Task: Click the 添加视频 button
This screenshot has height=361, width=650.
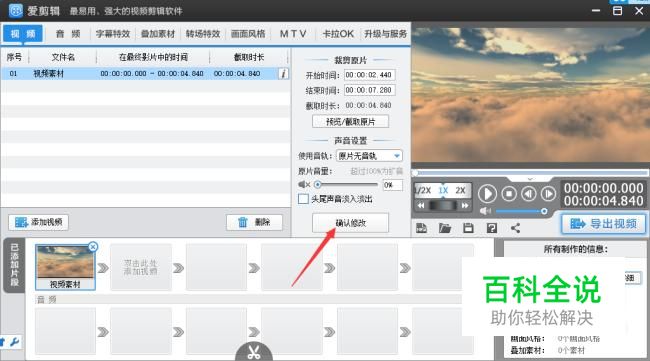Action: coord(39,223)
